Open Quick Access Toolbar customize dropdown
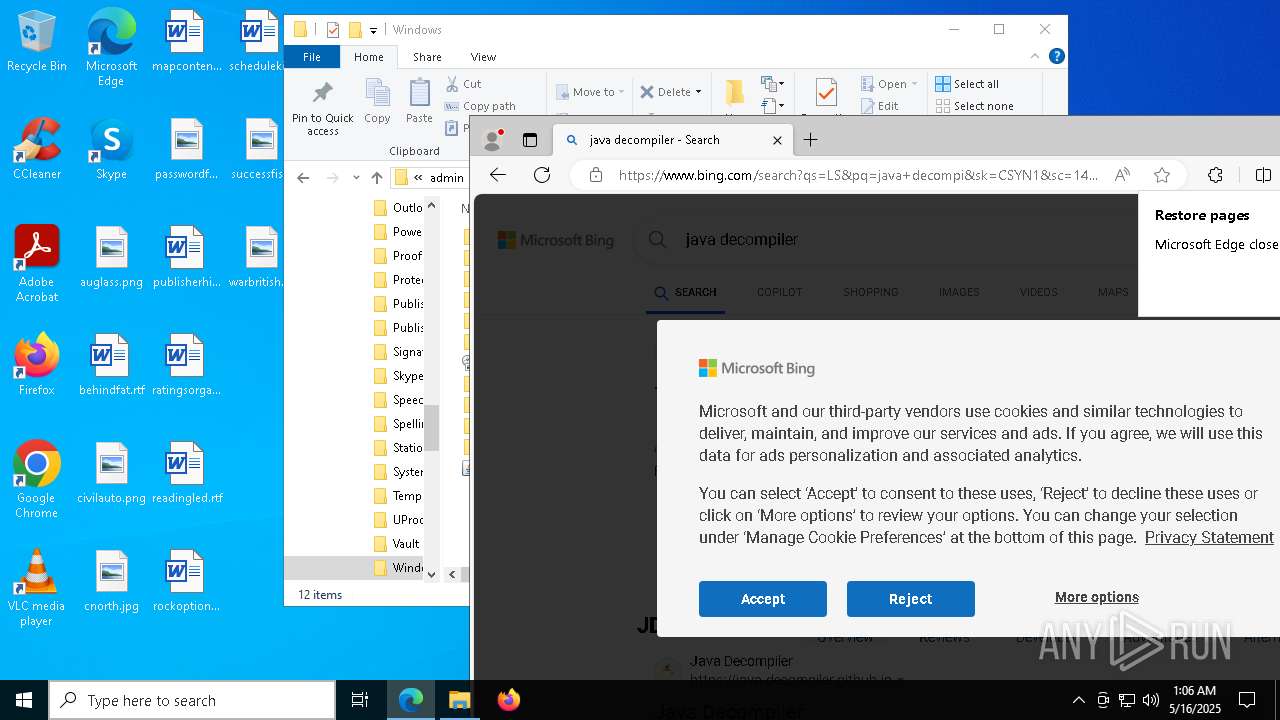Screen dimensions: 1280x720 (373, 30)
